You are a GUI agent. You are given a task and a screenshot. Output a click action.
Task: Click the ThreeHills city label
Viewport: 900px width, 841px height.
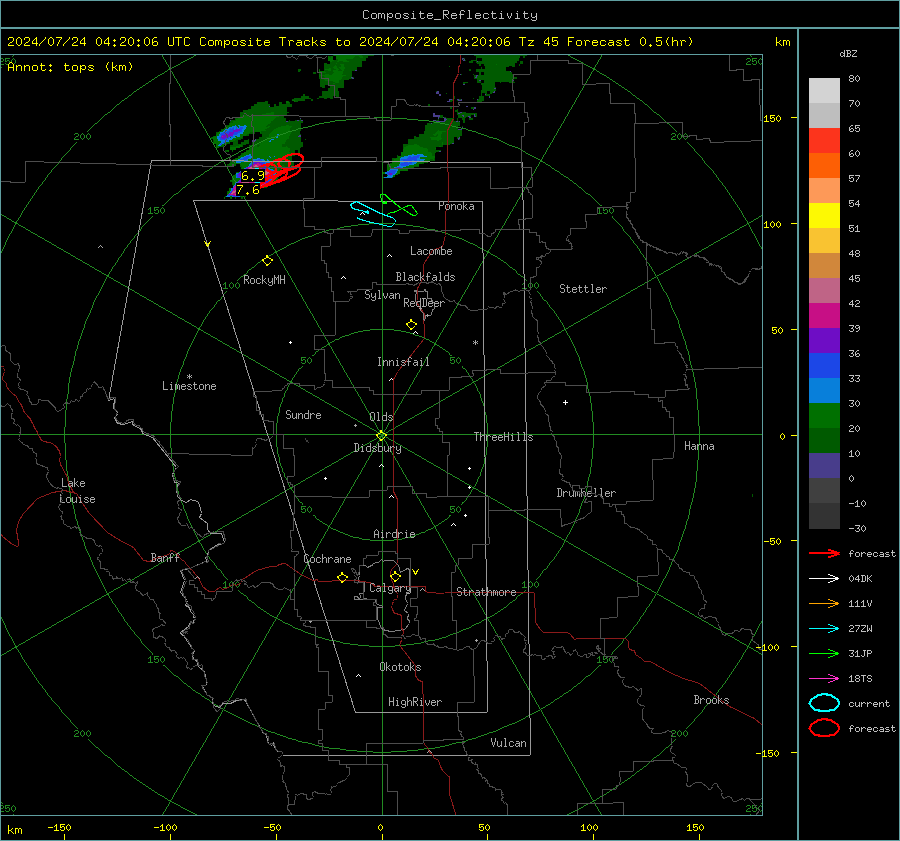tap(503, 437)
